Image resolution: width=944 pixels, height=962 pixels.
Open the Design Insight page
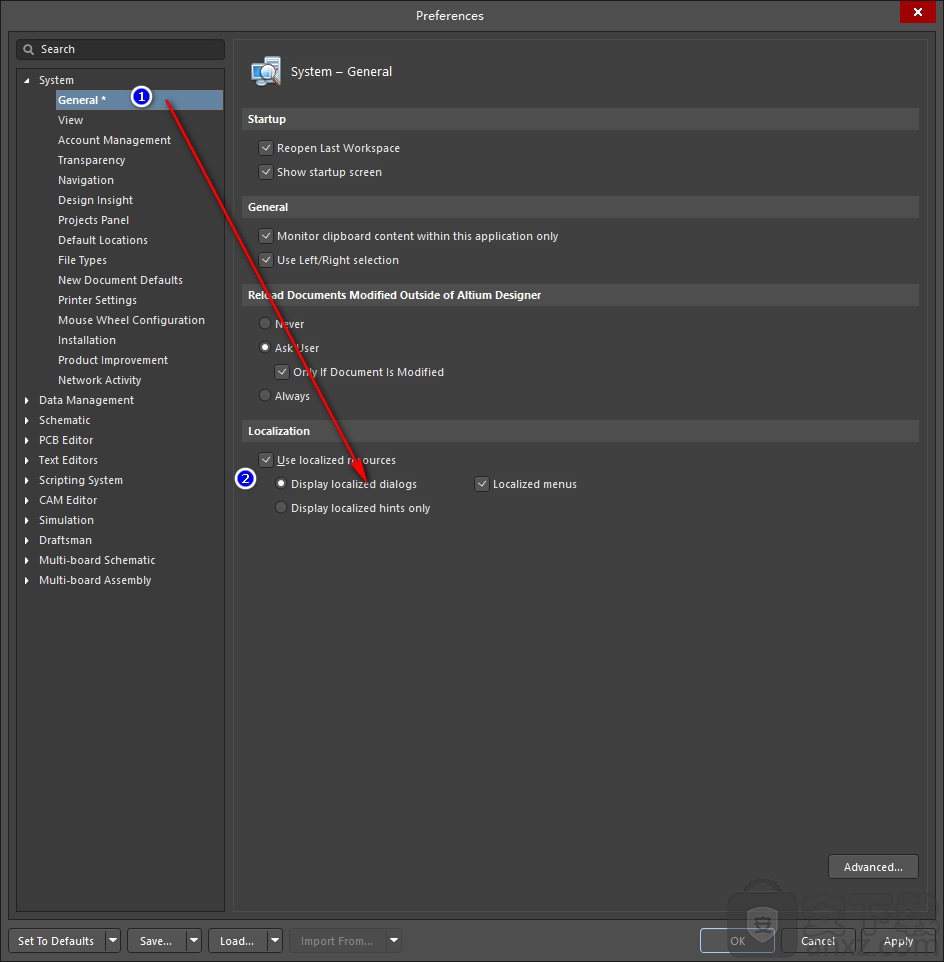pyautogui.click(x=95, y=201)
